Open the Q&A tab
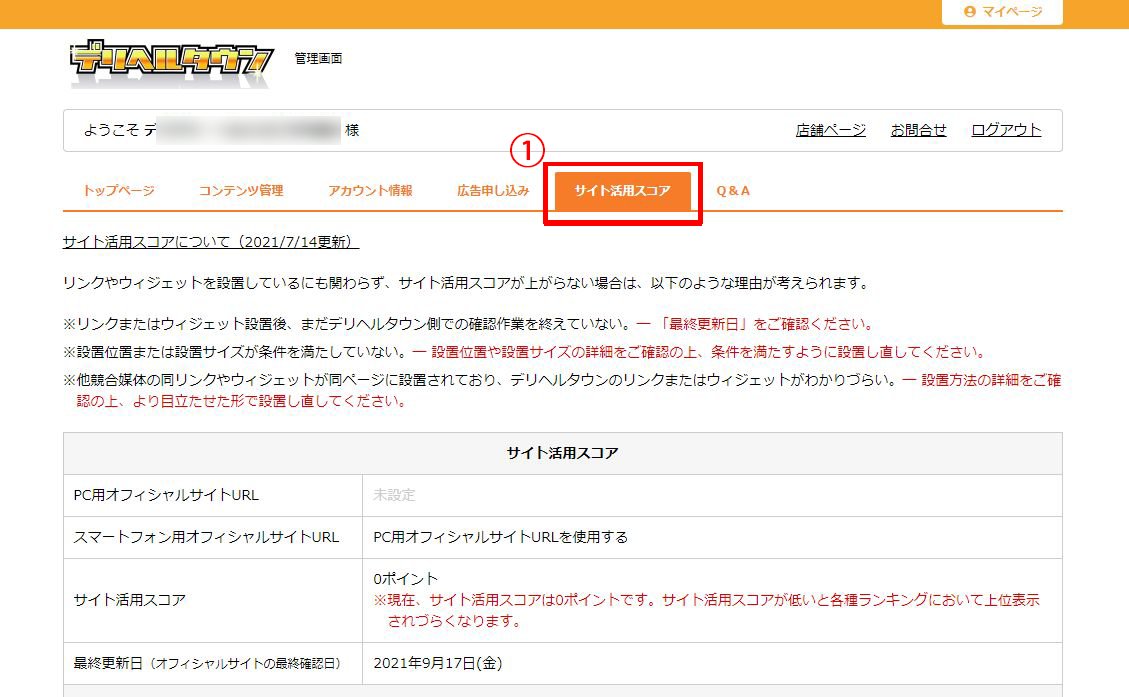1129x697 pixels. [x=733, y=189]
